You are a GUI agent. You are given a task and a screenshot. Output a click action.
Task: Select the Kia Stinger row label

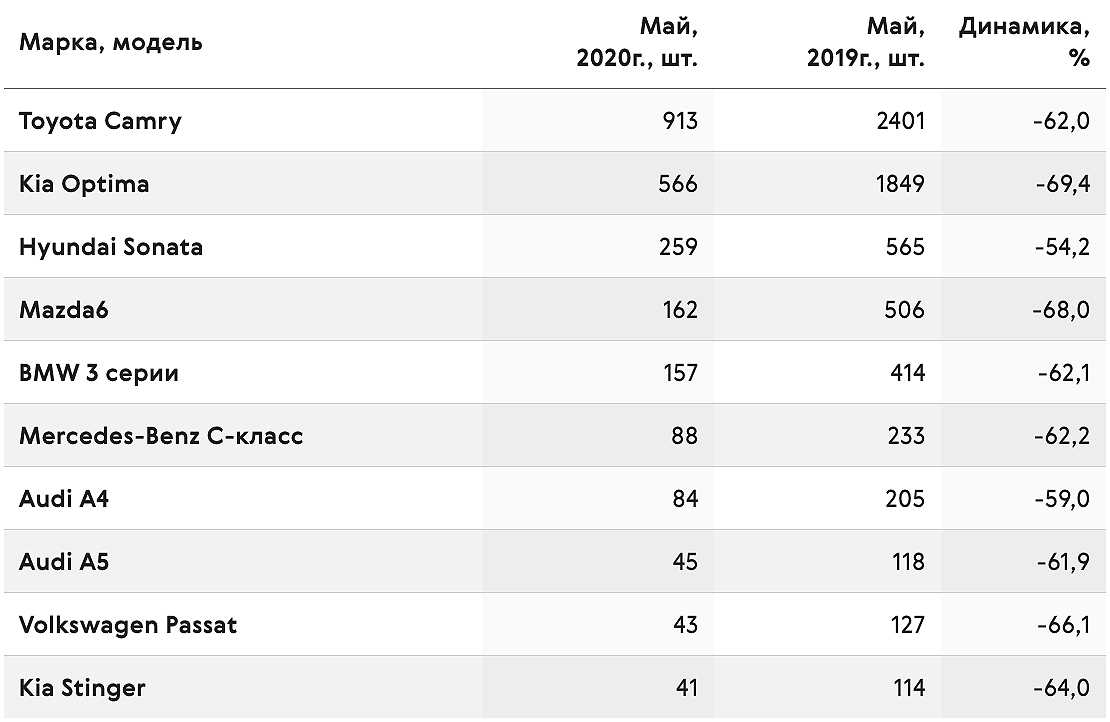(82, 688)
